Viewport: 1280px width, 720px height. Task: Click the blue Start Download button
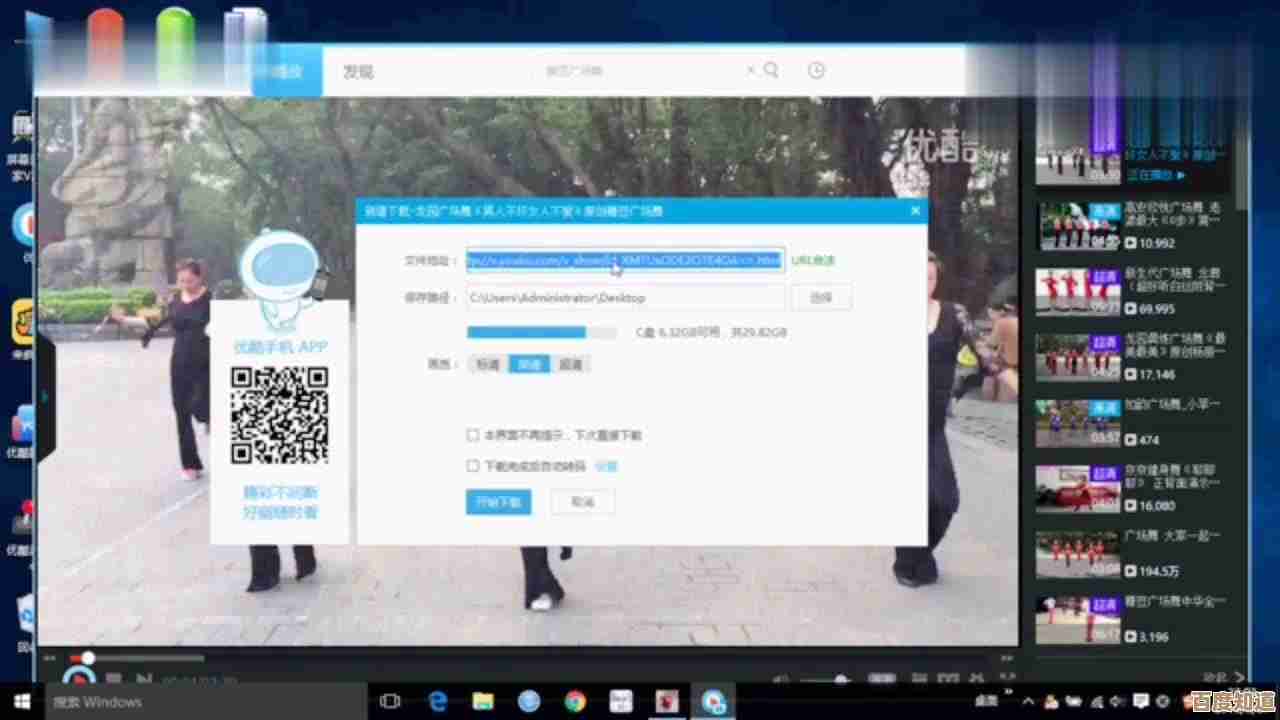(x=498, y=502)
